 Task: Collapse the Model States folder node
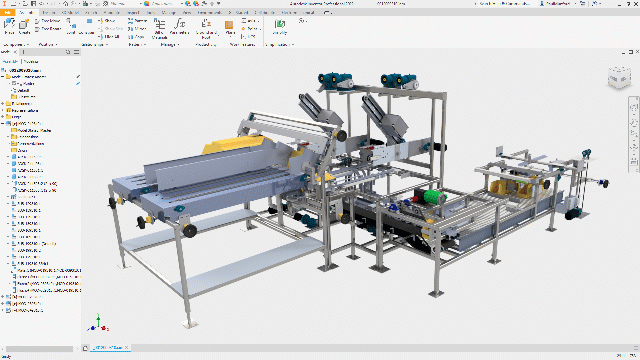point(3,77)
